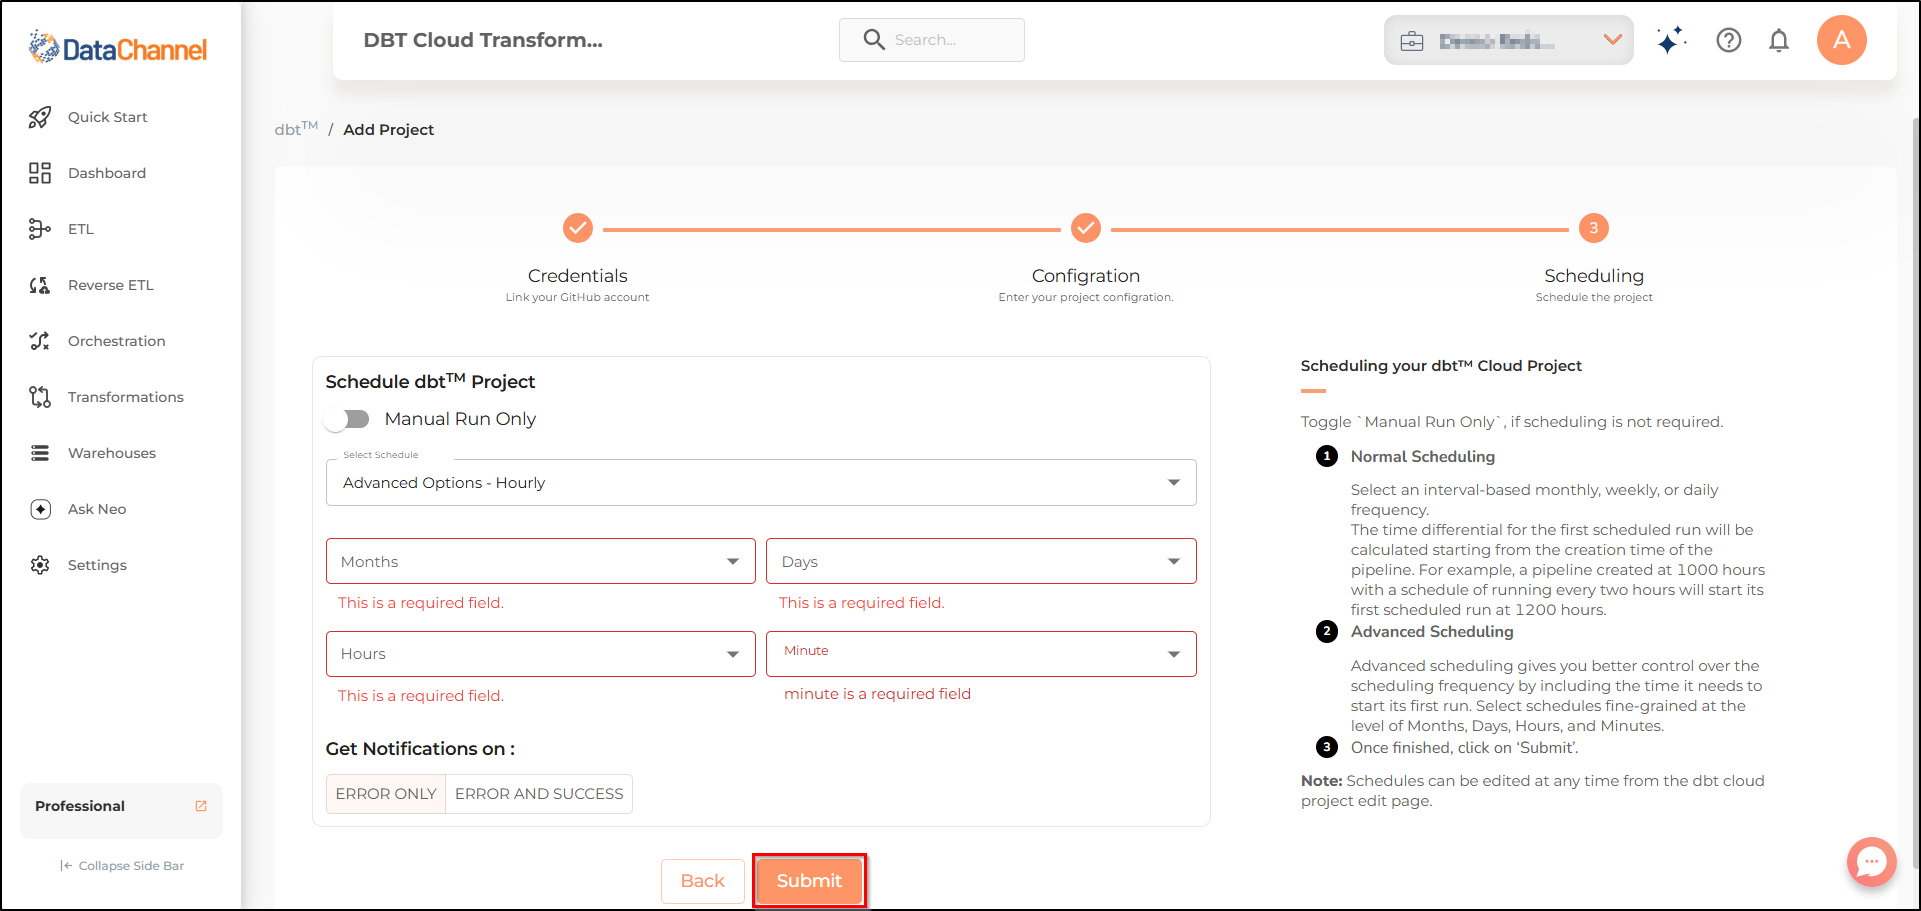This screenshot has height=911, width=1921.
Task: Open the Hours dropdown
Action: point(541,654)
